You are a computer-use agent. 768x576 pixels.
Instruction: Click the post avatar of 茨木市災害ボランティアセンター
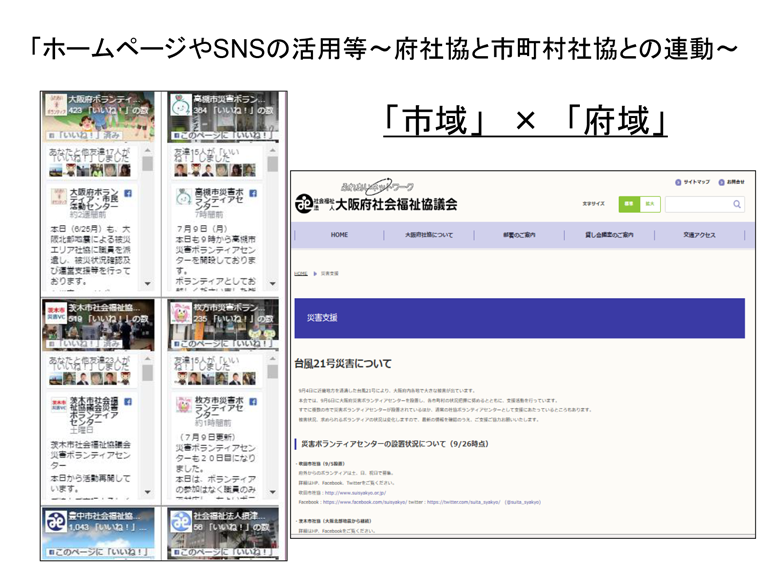[59, 405]
